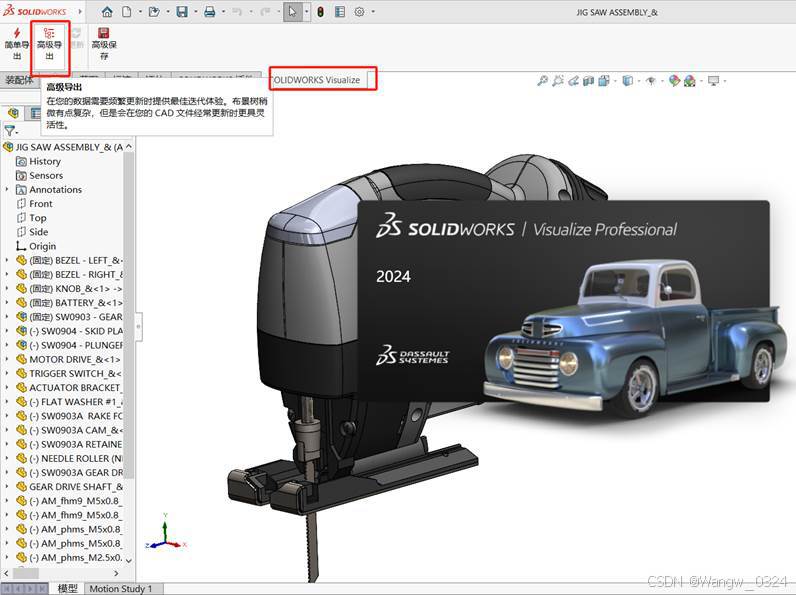
Task: Select (-) SW0903A RAKE component
Action: pos(69,416)
